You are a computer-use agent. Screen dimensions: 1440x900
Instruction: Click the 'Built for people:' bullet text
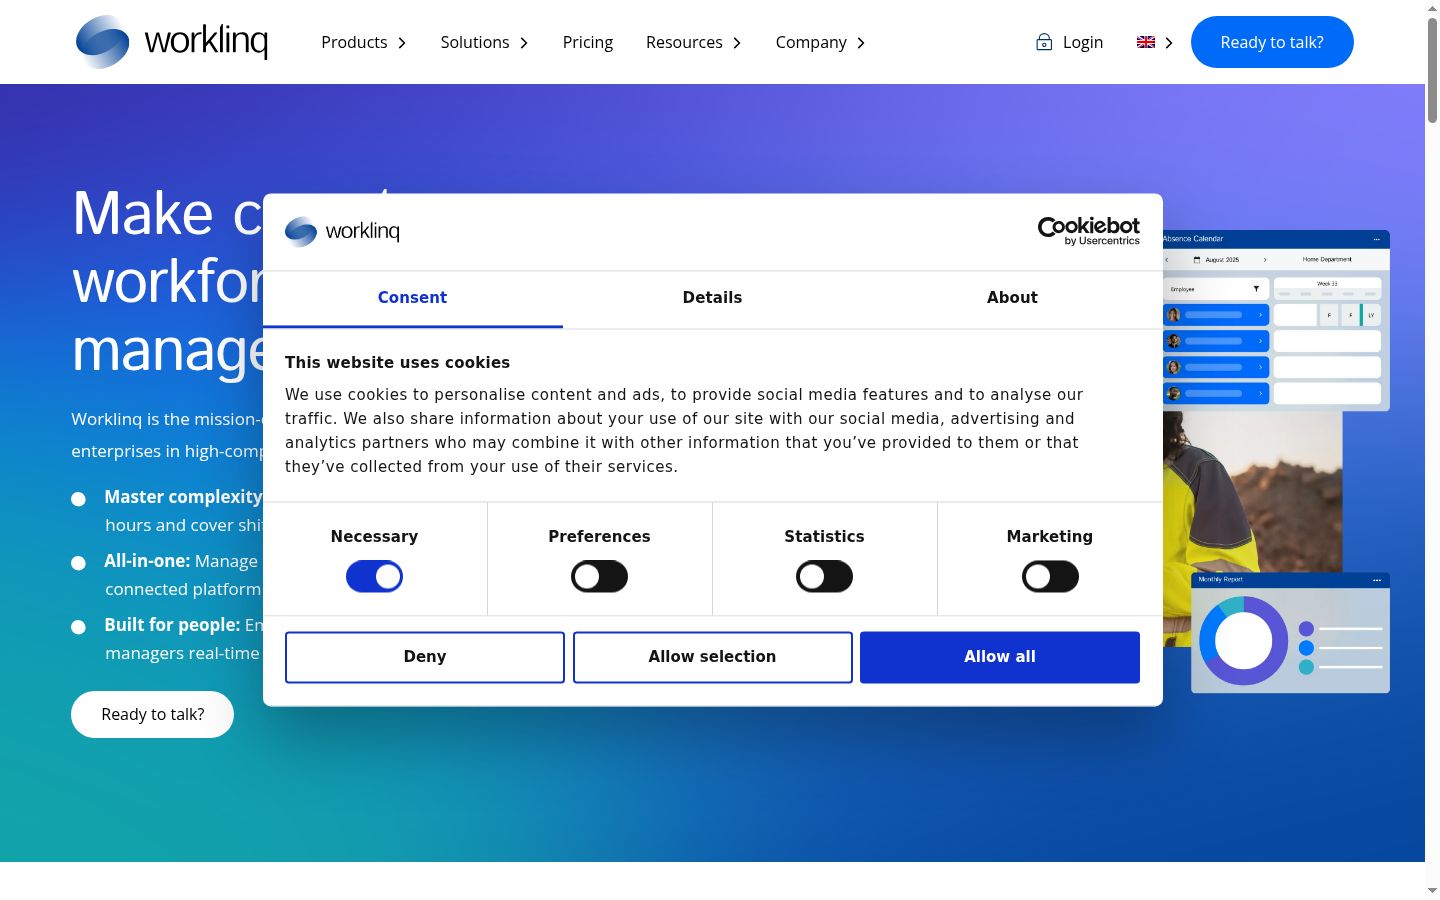click(172, 625)
